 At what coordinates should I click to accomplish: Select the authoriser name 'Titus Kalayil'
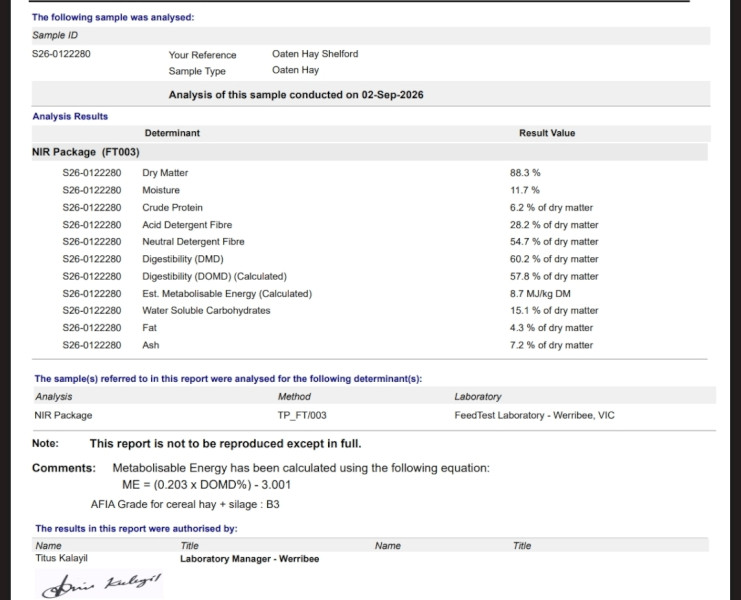(x=61, y=558)
